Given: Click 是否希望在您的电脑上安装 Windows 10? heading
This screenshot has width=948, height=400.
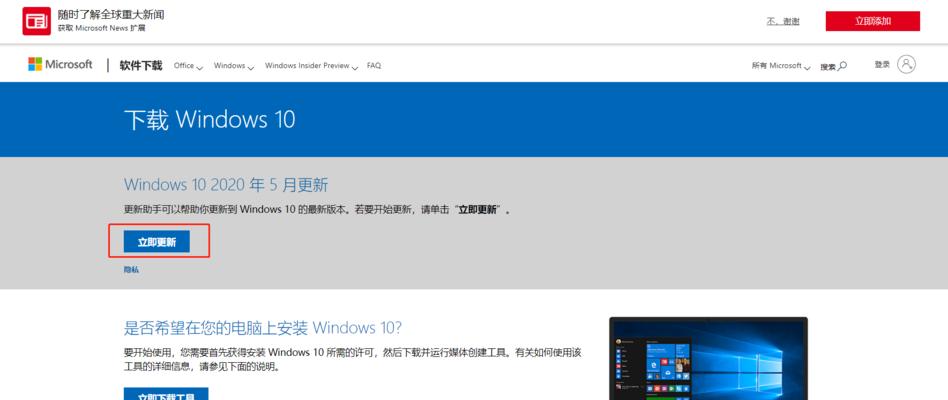Looking at the screenshot, I should [x=262, y=328].
